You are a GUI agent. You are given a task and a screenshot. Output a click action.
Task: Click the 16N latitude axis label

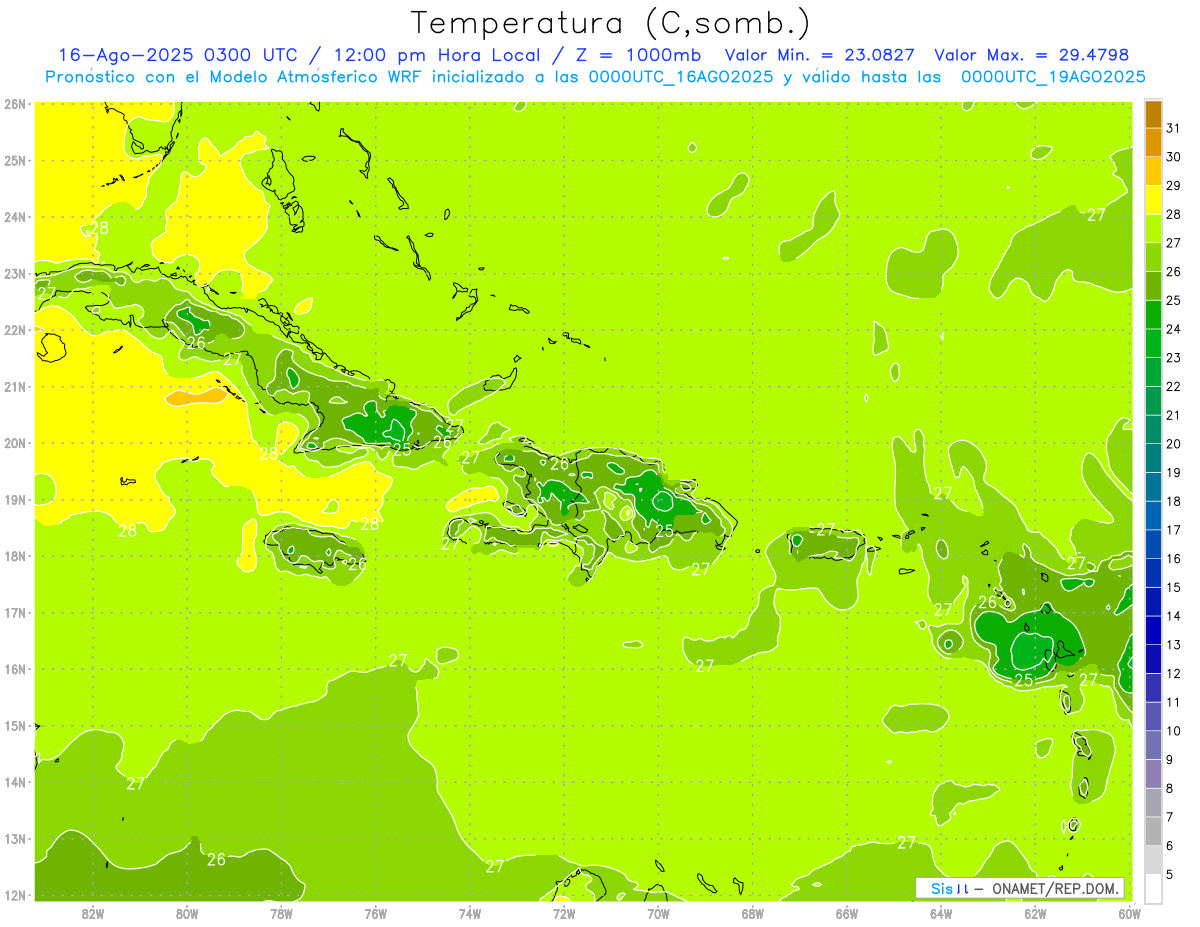[x=14, y=669]
